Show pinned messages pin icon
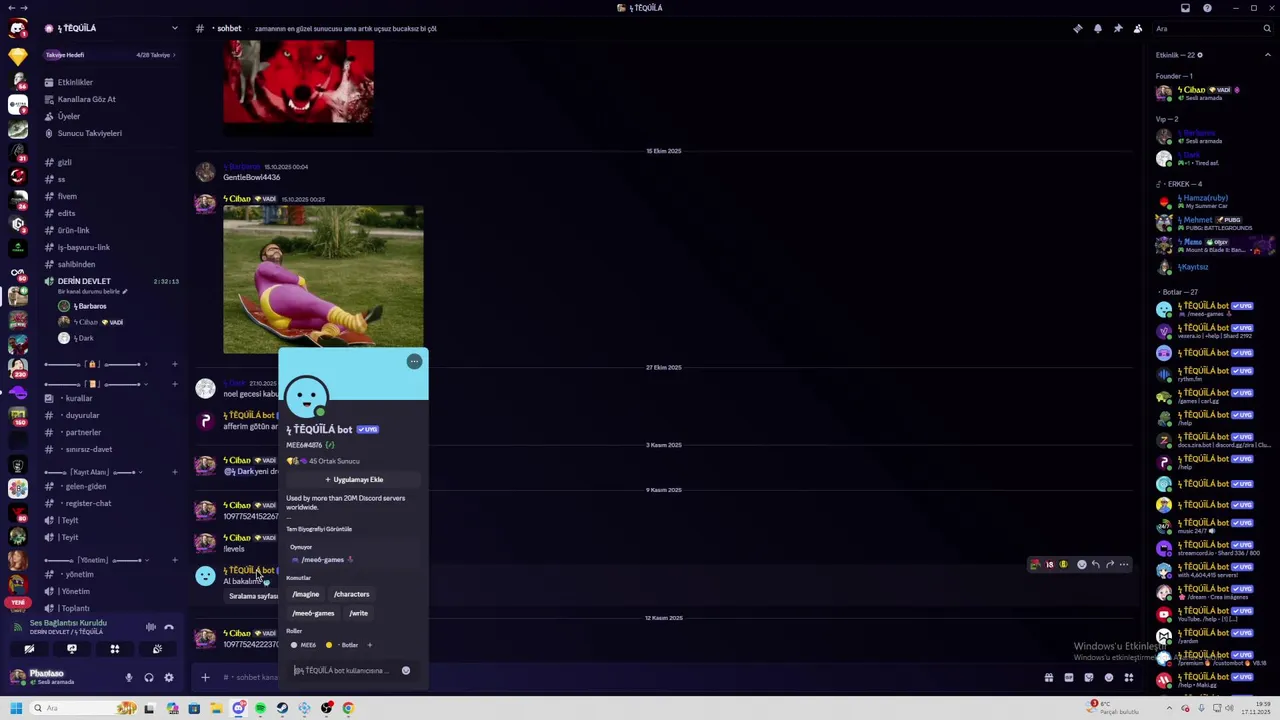The width and height of the screenshot is (1280, 720). click(x=1117, y=28)
